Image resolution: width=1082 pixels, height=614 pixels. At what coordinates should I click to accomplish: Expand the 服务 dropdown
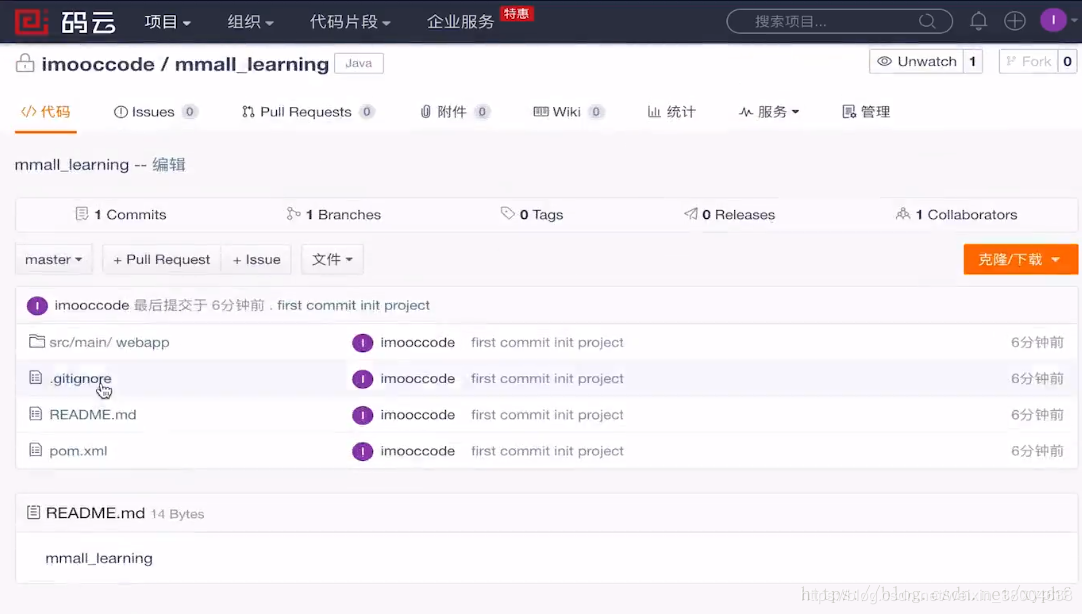pos(769,112)
